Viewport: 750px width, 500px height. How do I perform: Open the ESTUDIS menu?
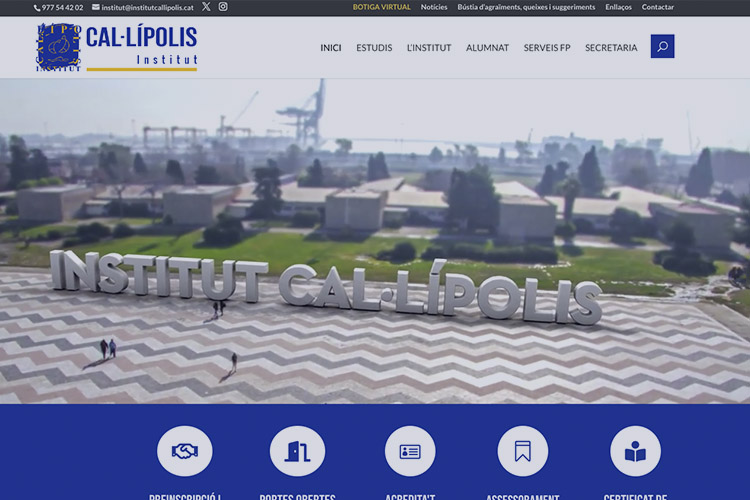(x=374, y=47)
